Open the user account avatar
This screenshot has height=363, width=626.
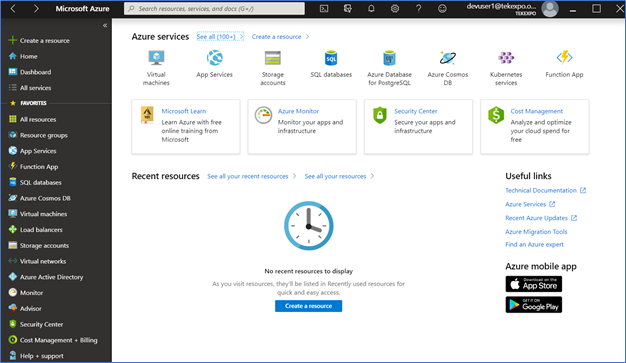(x=550, y=8)
